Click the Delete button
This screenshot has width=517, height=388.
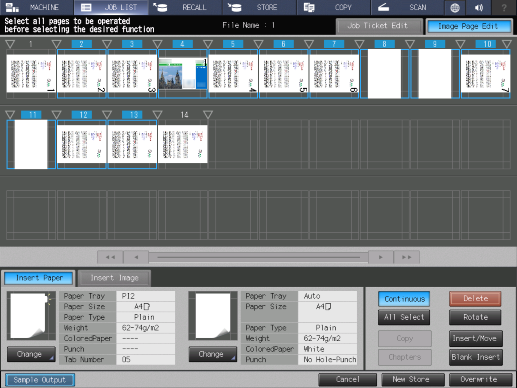click(x=475, y=299)
